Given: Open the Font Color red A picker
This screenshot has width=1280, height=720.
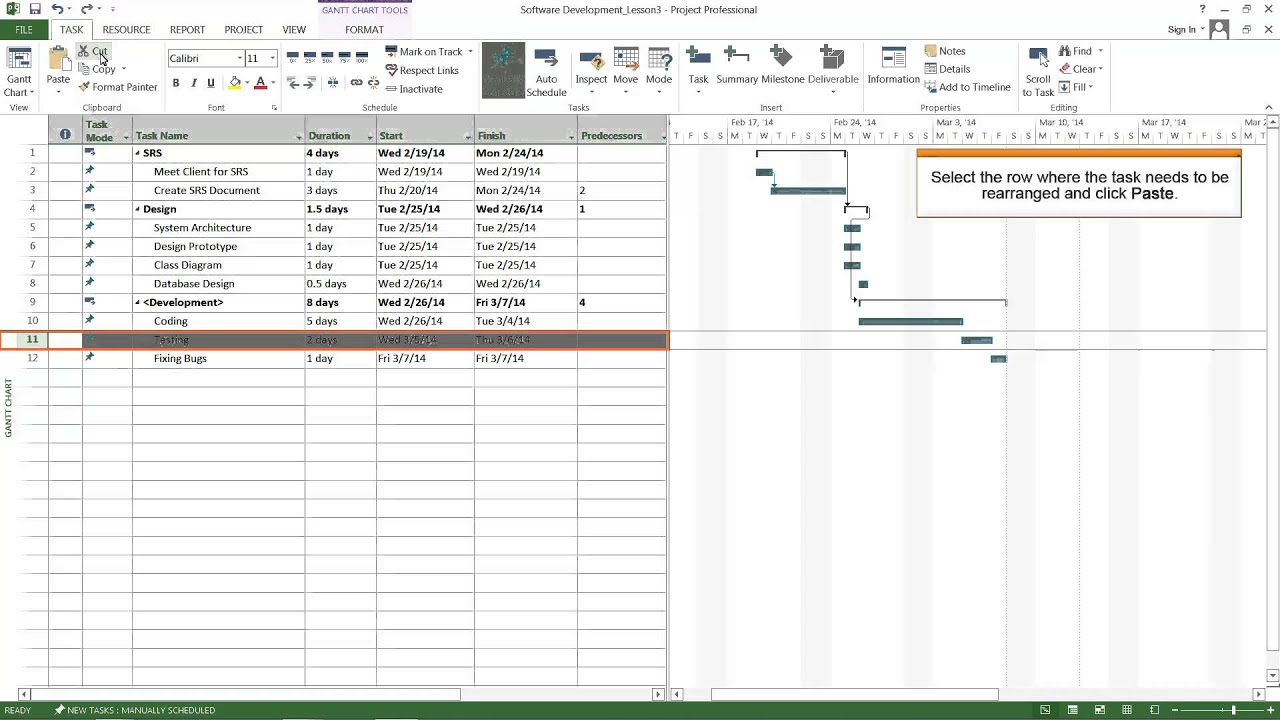Looking at the screenshot, I should (260, 83).
